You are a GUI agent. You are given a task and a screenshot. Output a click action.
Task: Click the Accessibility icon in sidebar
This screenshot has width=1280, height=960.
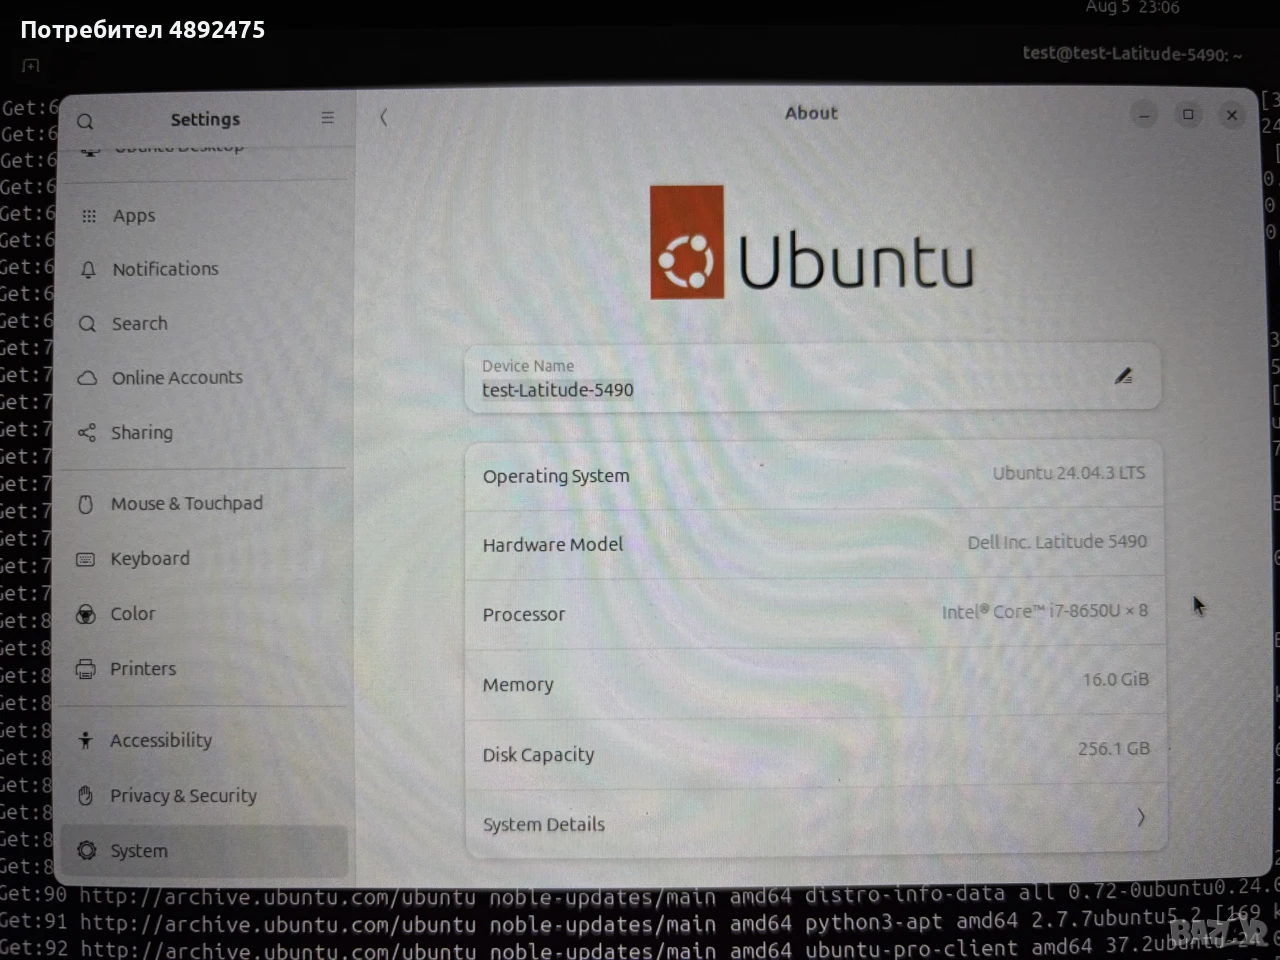coord(85,741)
